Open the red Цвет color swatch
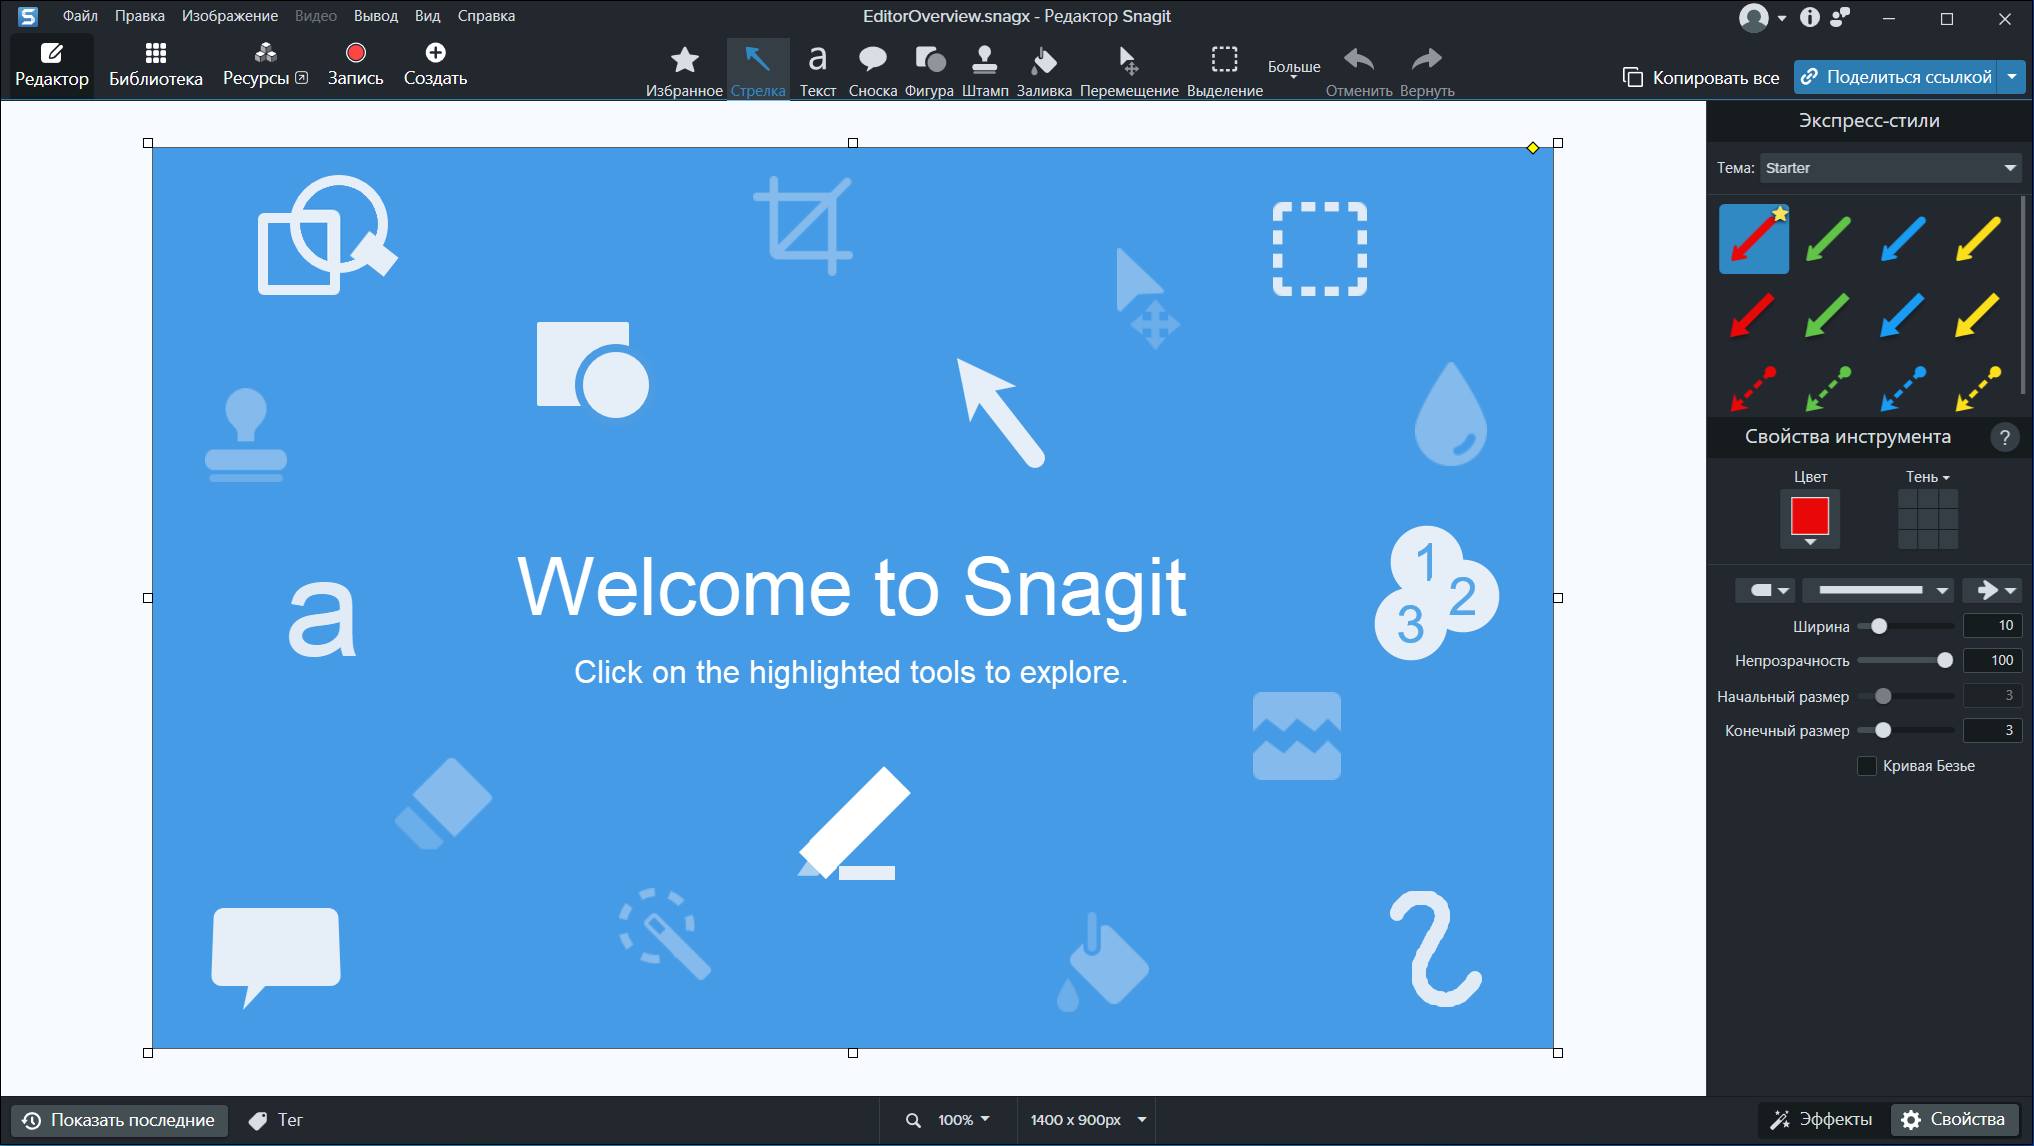The height and width of the screenshot is (1146, 2034). 1809,517
